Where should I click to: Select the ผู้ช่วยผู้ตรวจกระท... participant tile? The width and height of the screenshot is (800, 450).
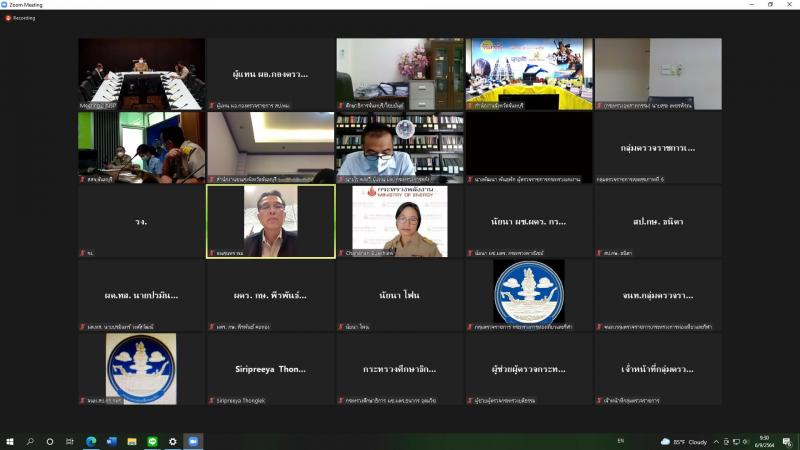coord(529,369)
